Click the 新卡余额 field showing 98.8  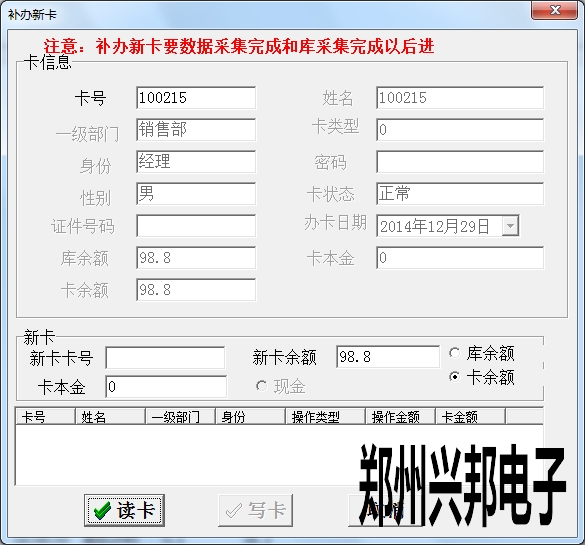[x=388, y=357]
